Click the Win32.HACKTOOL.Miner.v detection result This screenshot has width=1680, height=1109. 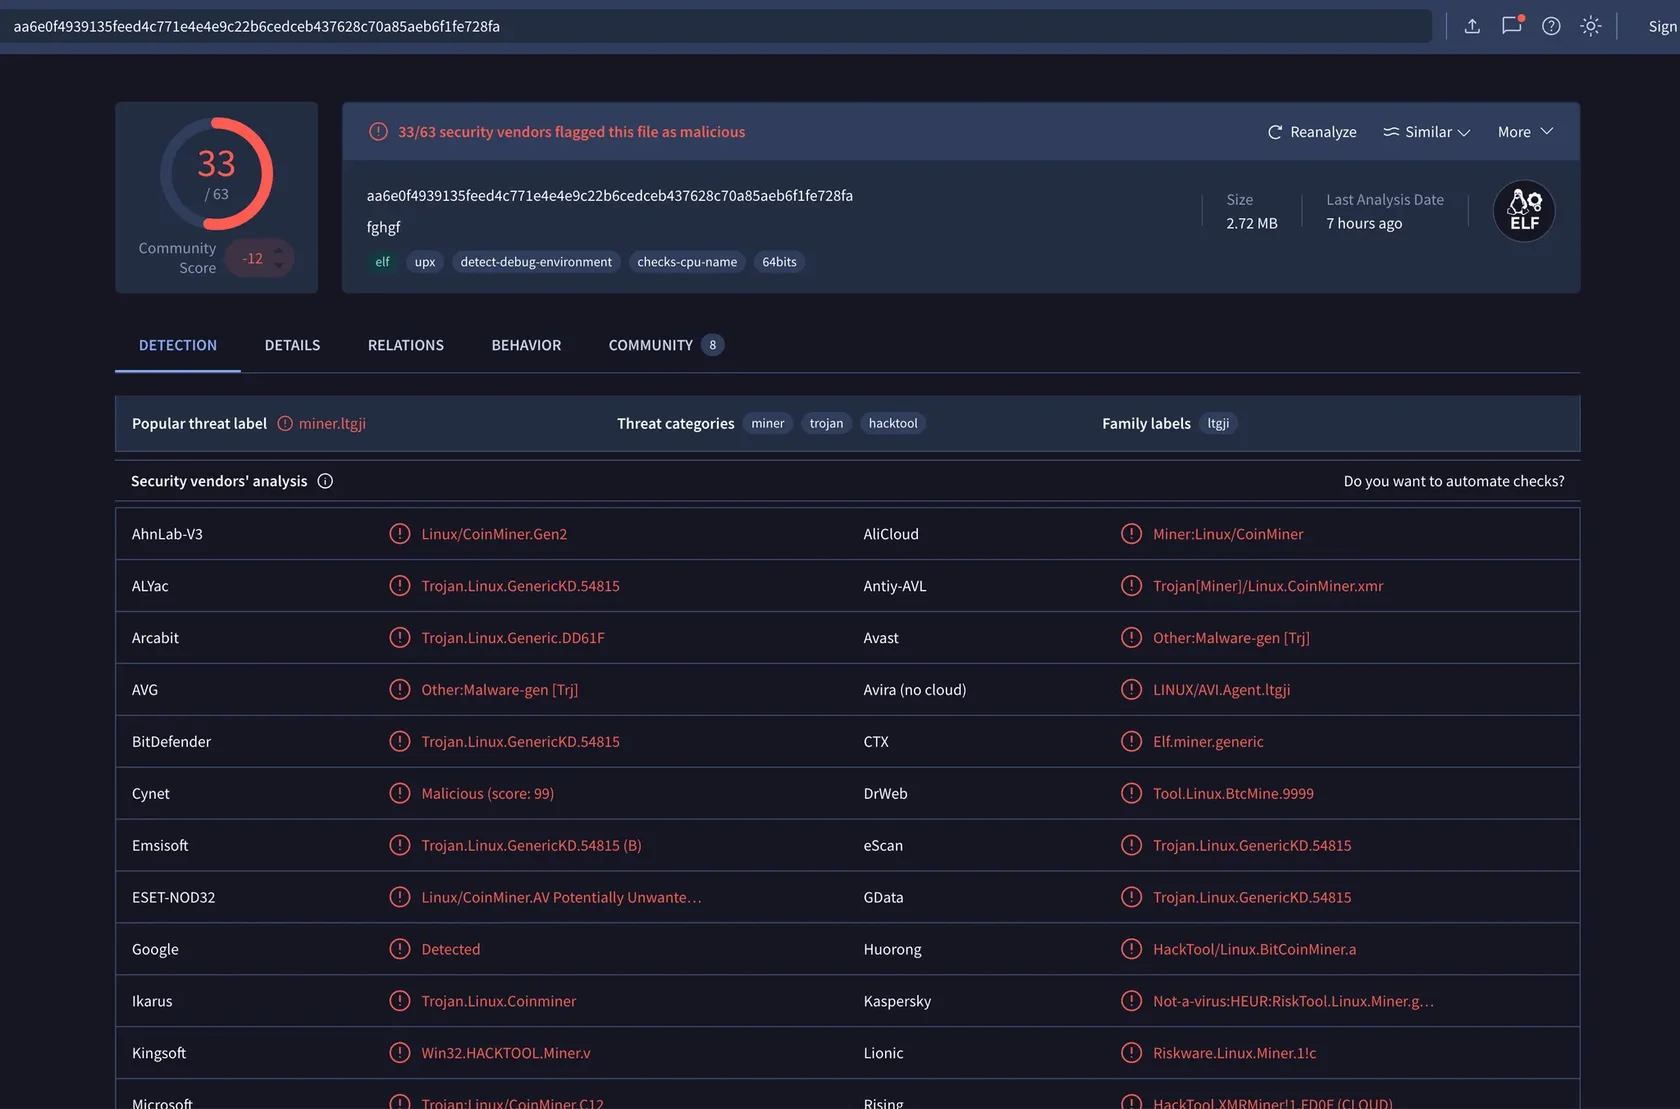point(505,1053)
